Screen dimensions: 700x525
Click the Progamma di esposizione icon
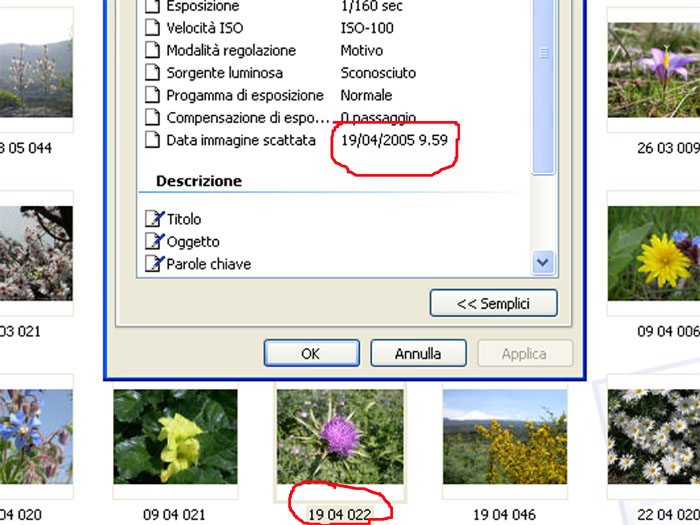[153, 96]
